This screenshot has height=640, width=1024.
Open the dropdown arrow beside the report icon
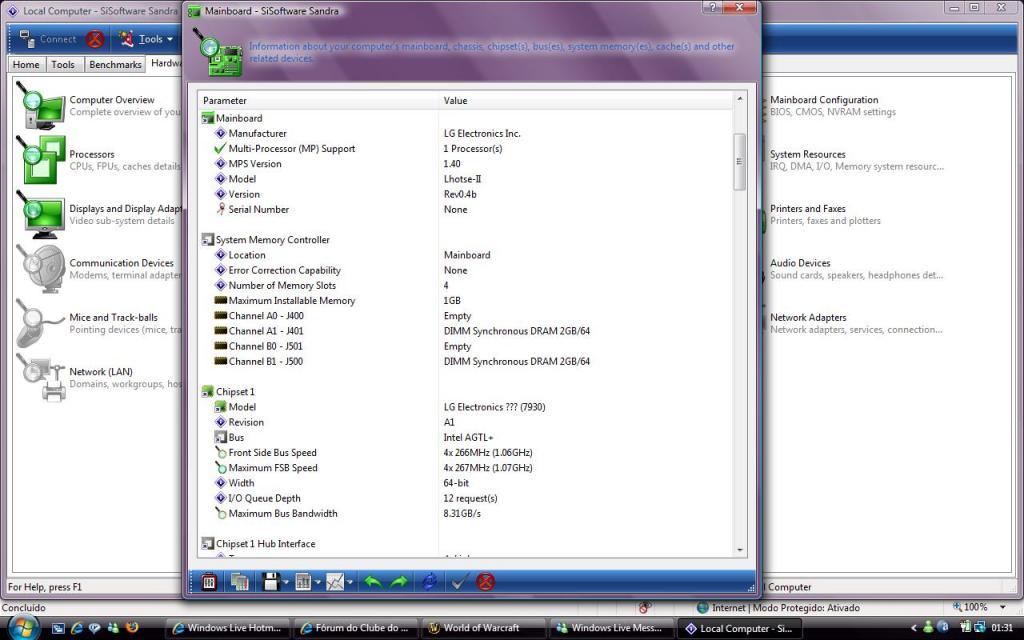318,582
